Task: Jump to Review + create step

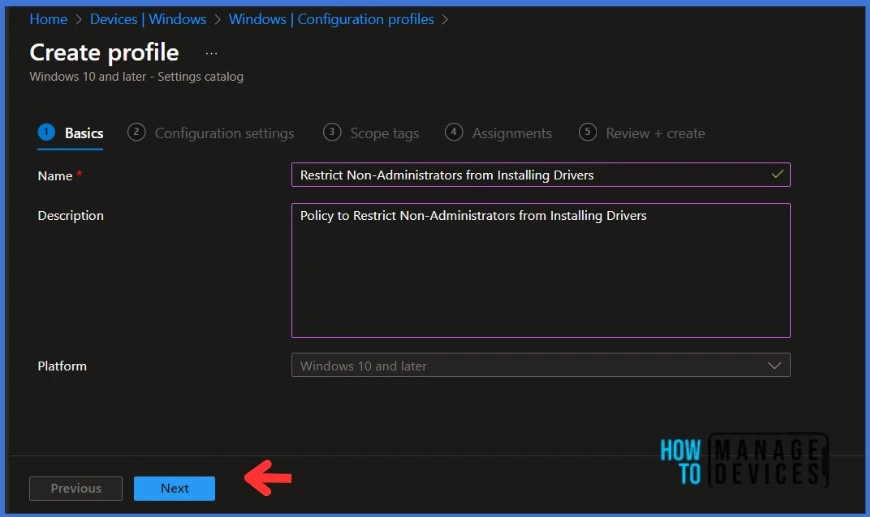Action: (x=642, y=133)
